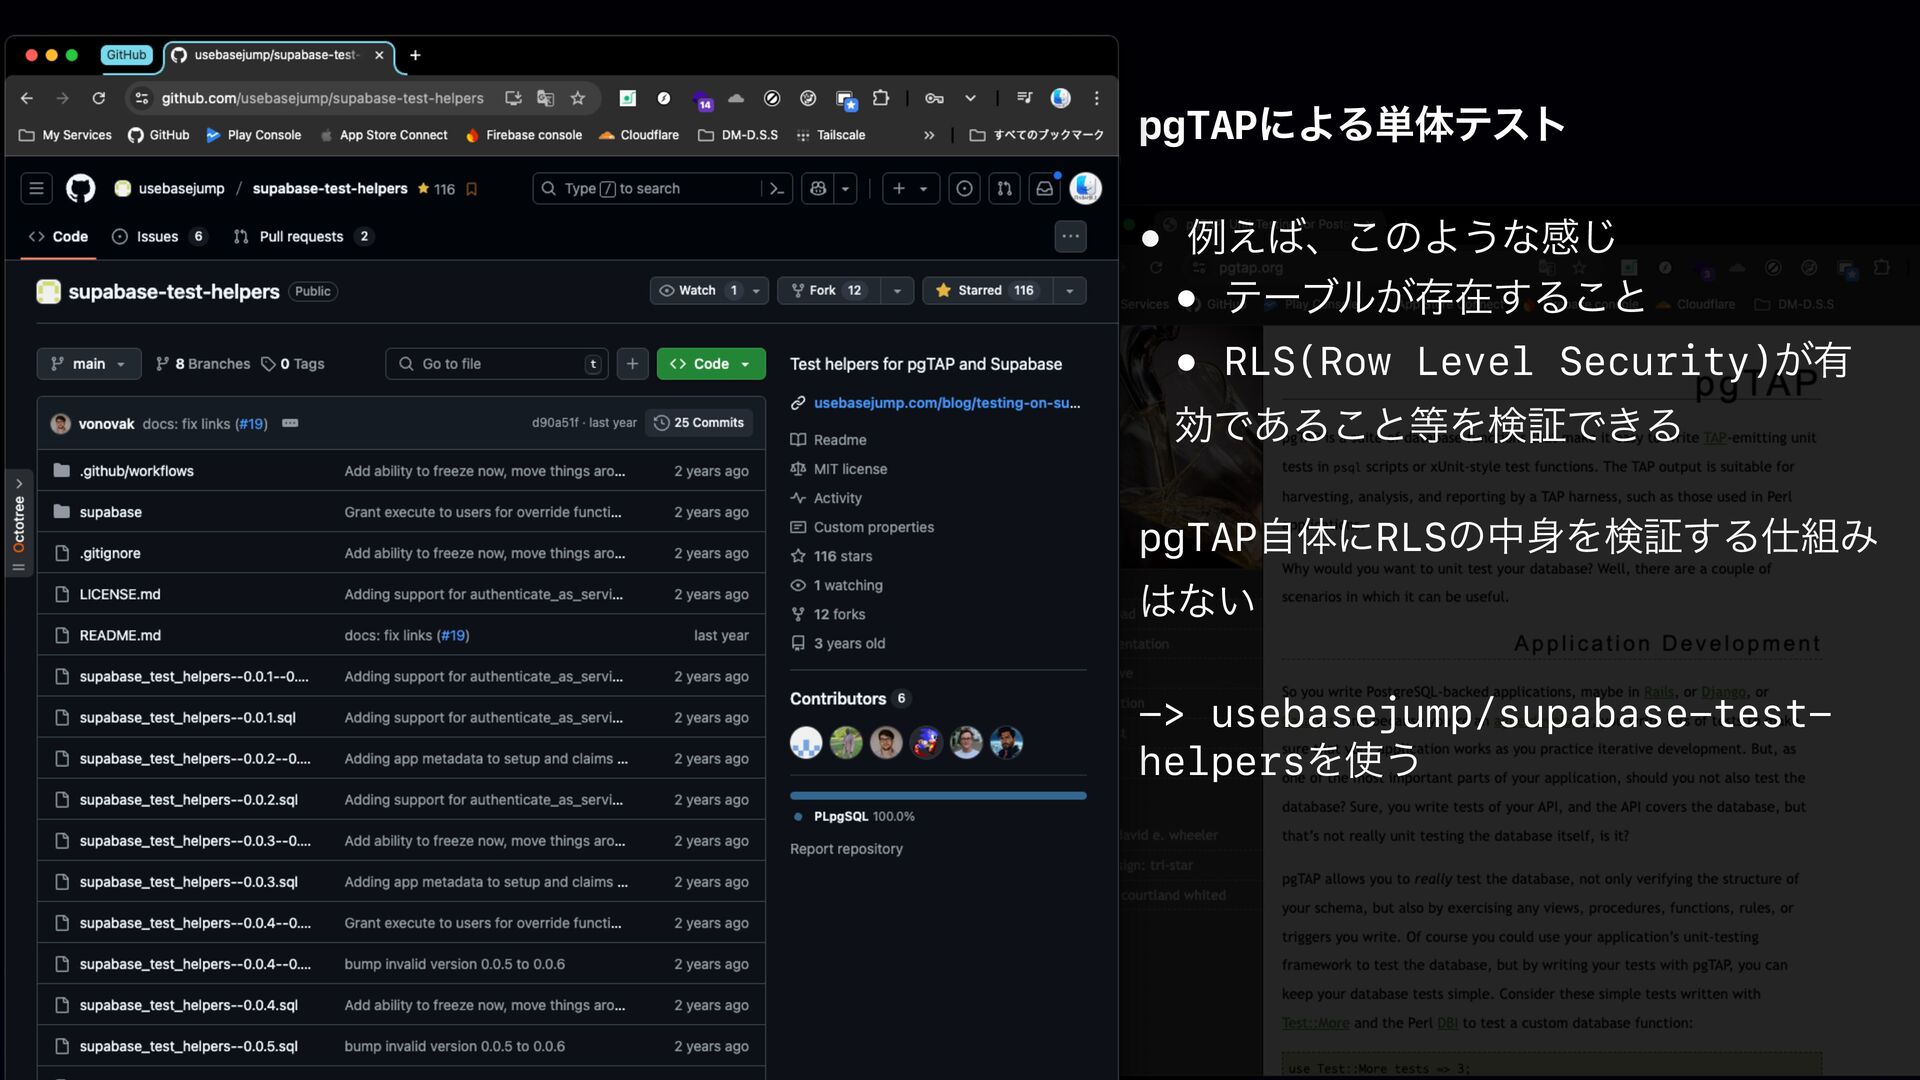
Task: Open GitHub Copilot chat icon
Action: [x=818, y=188]
